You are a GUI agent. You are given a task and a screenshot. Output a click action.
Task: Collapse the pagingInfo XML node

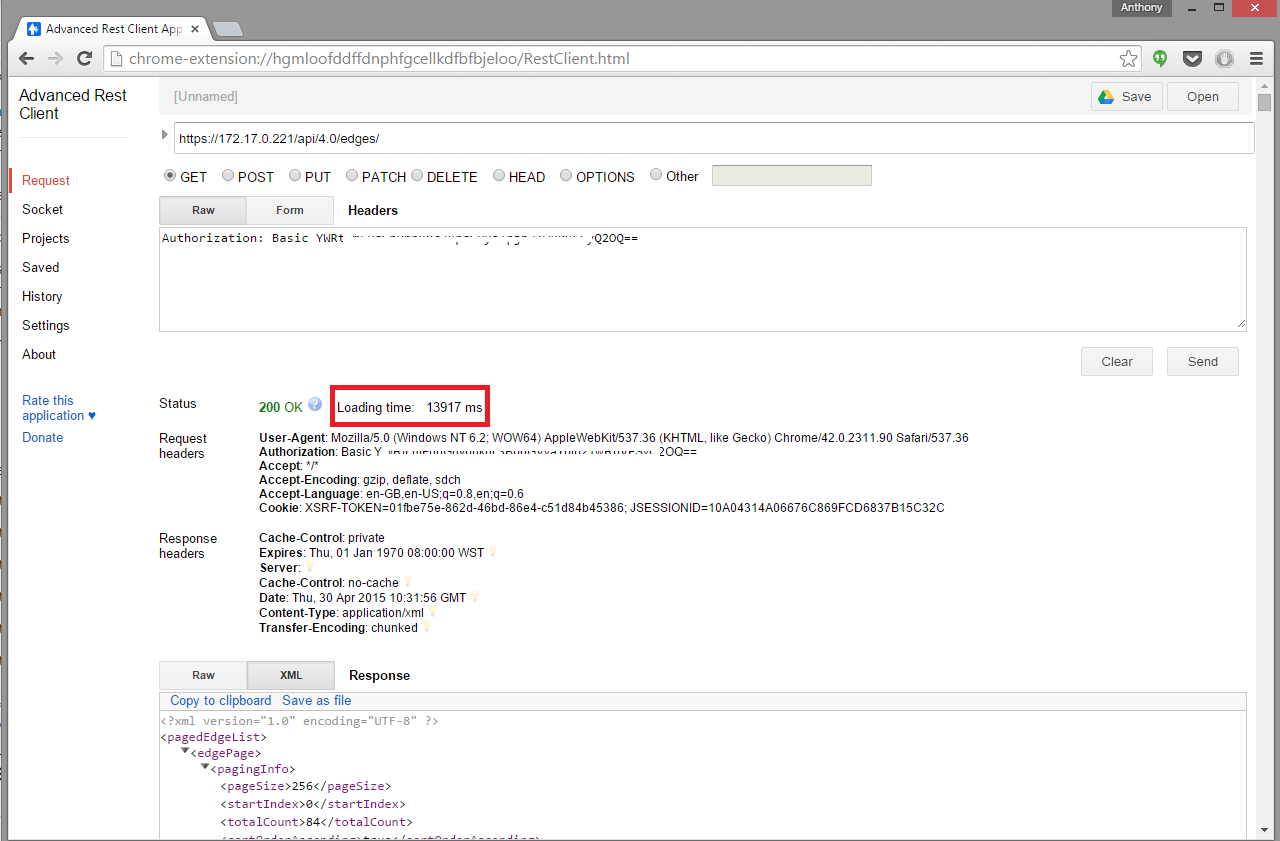pyautogui.click(x=205, y=767)
